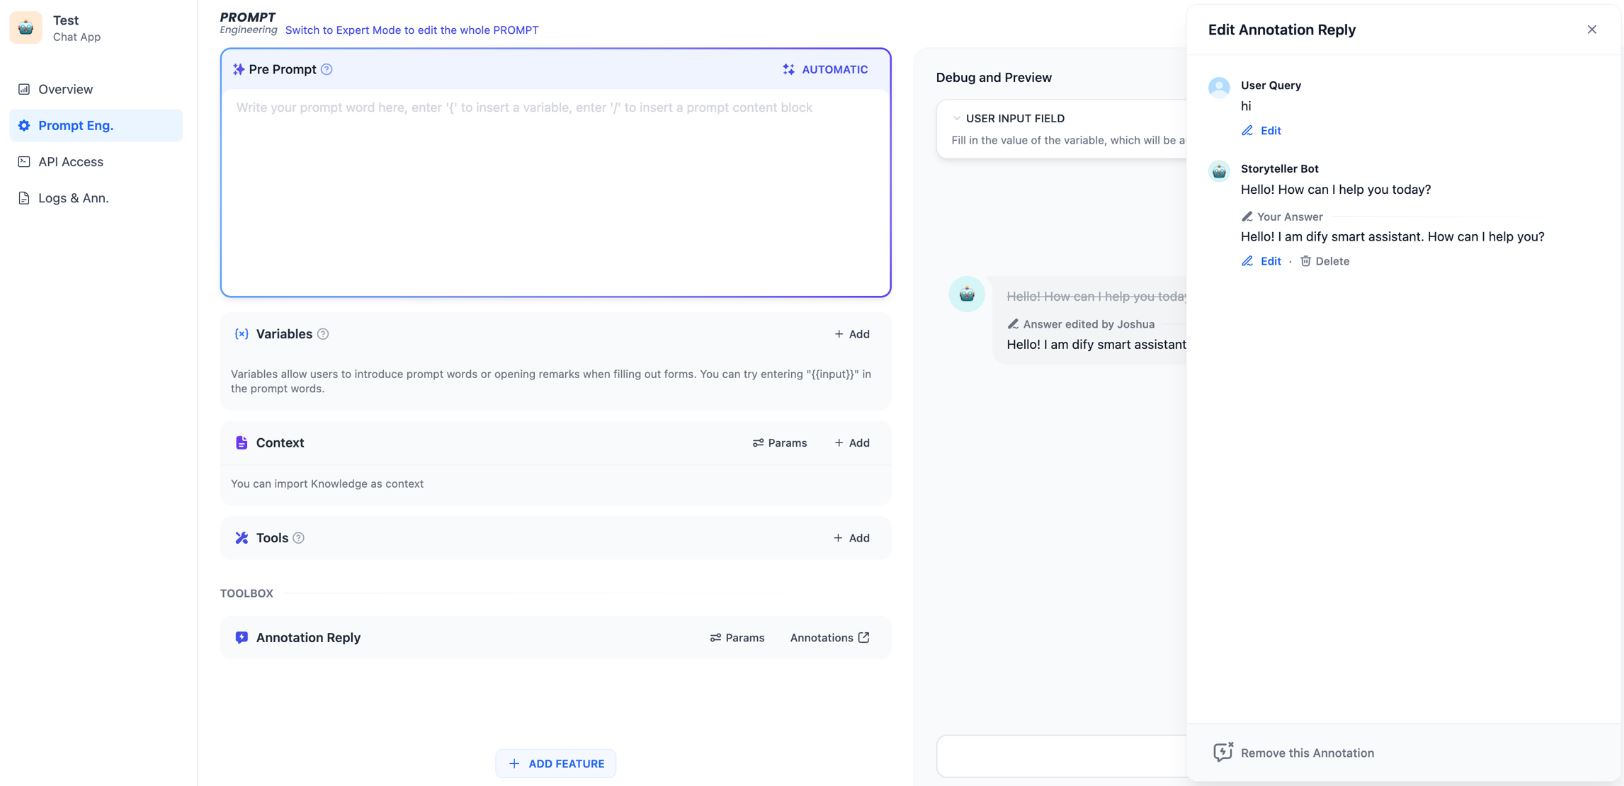
Task: Open Annotation Reply Params settings
Action: (x=737, y=638)
